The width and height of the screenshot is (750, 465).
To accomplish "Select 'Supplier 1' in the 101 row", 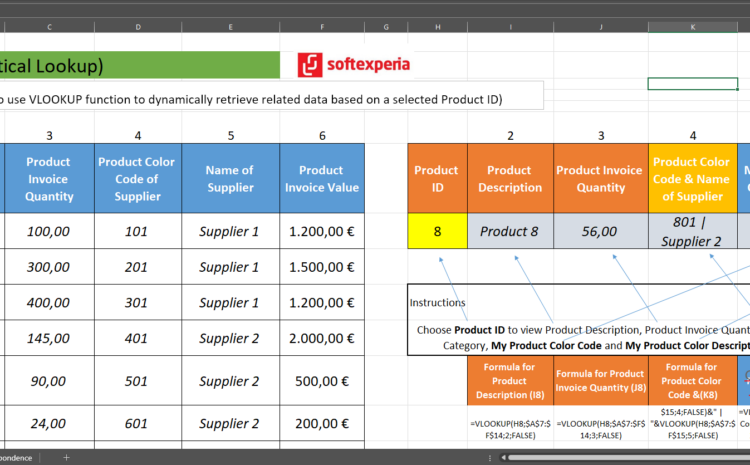I will (231, 231).
